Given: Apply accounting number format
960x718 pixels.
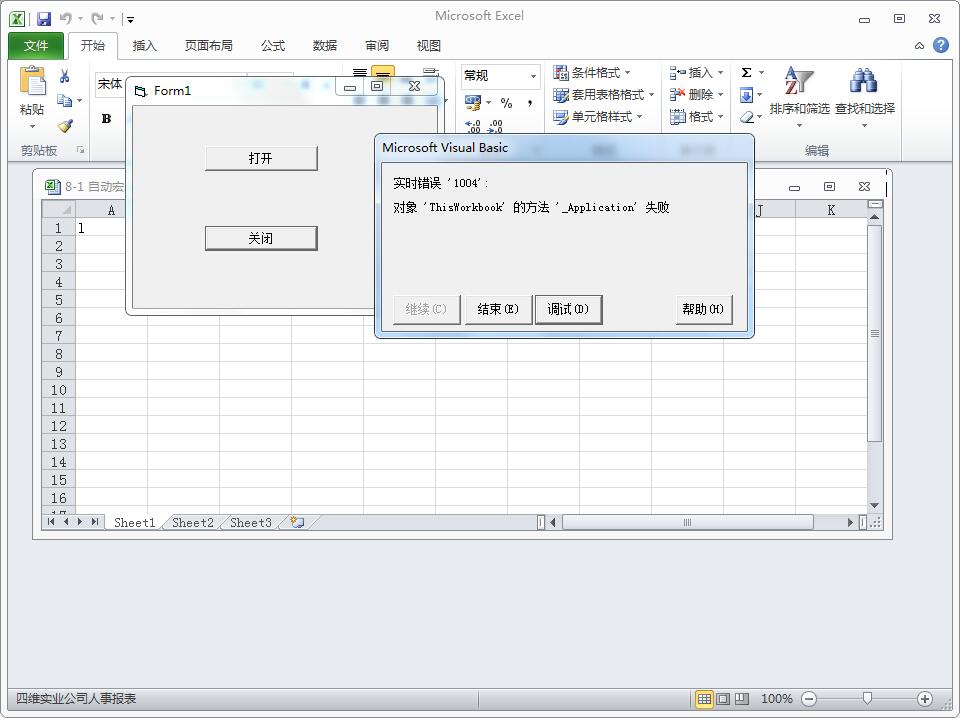Looking at the screenshot, I should pyautogui.click(x=472, y=102).
